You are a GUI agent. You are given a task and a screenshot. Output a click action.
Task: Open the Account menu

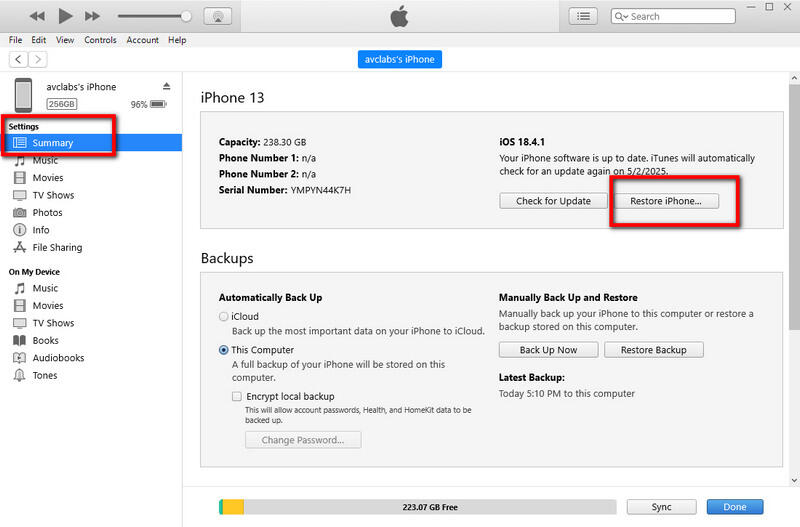pyautogui.click(x=142, y=40)
